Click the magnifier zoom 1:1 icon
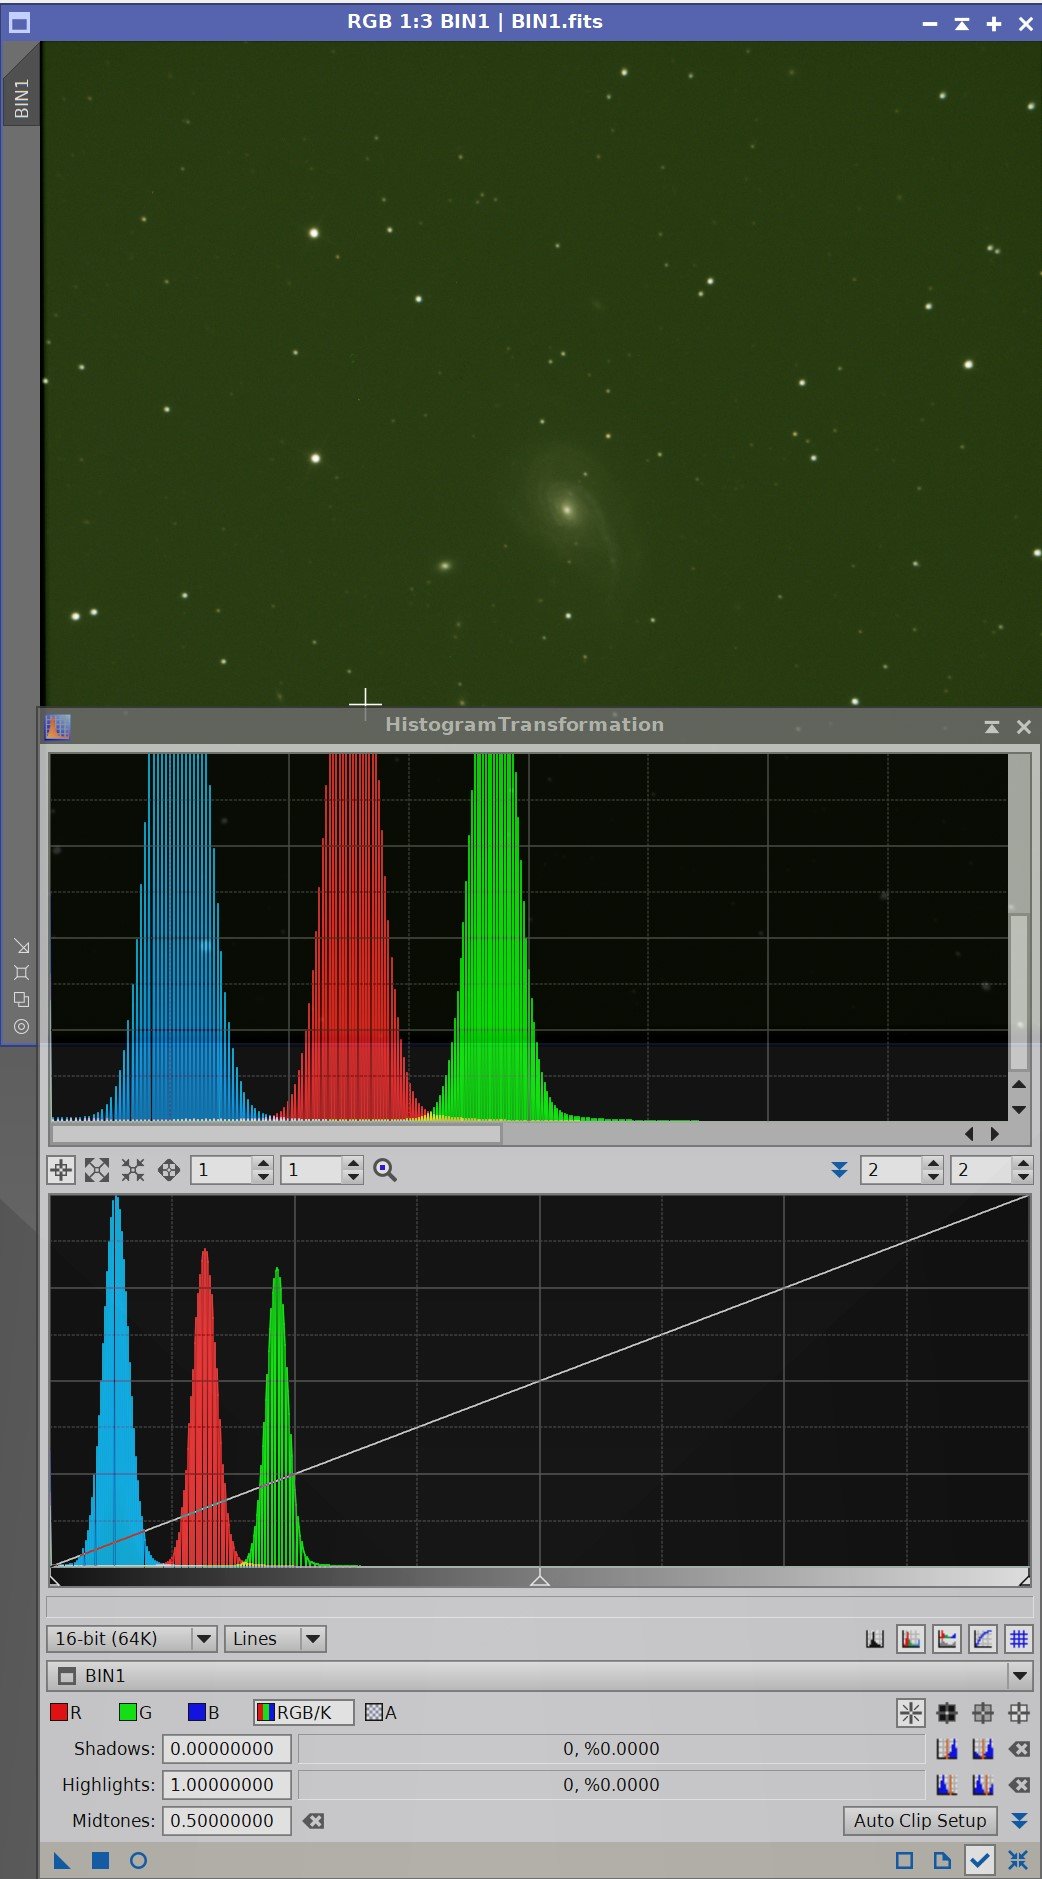This screenshot has height=1879, width=1042. tap(385, 1170)
